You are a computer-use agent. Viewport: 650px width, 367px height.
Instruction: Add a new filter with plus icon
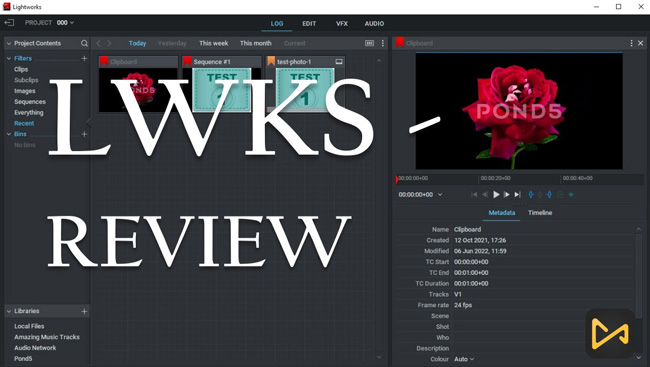pyautogui.click(x=84, y=58)
